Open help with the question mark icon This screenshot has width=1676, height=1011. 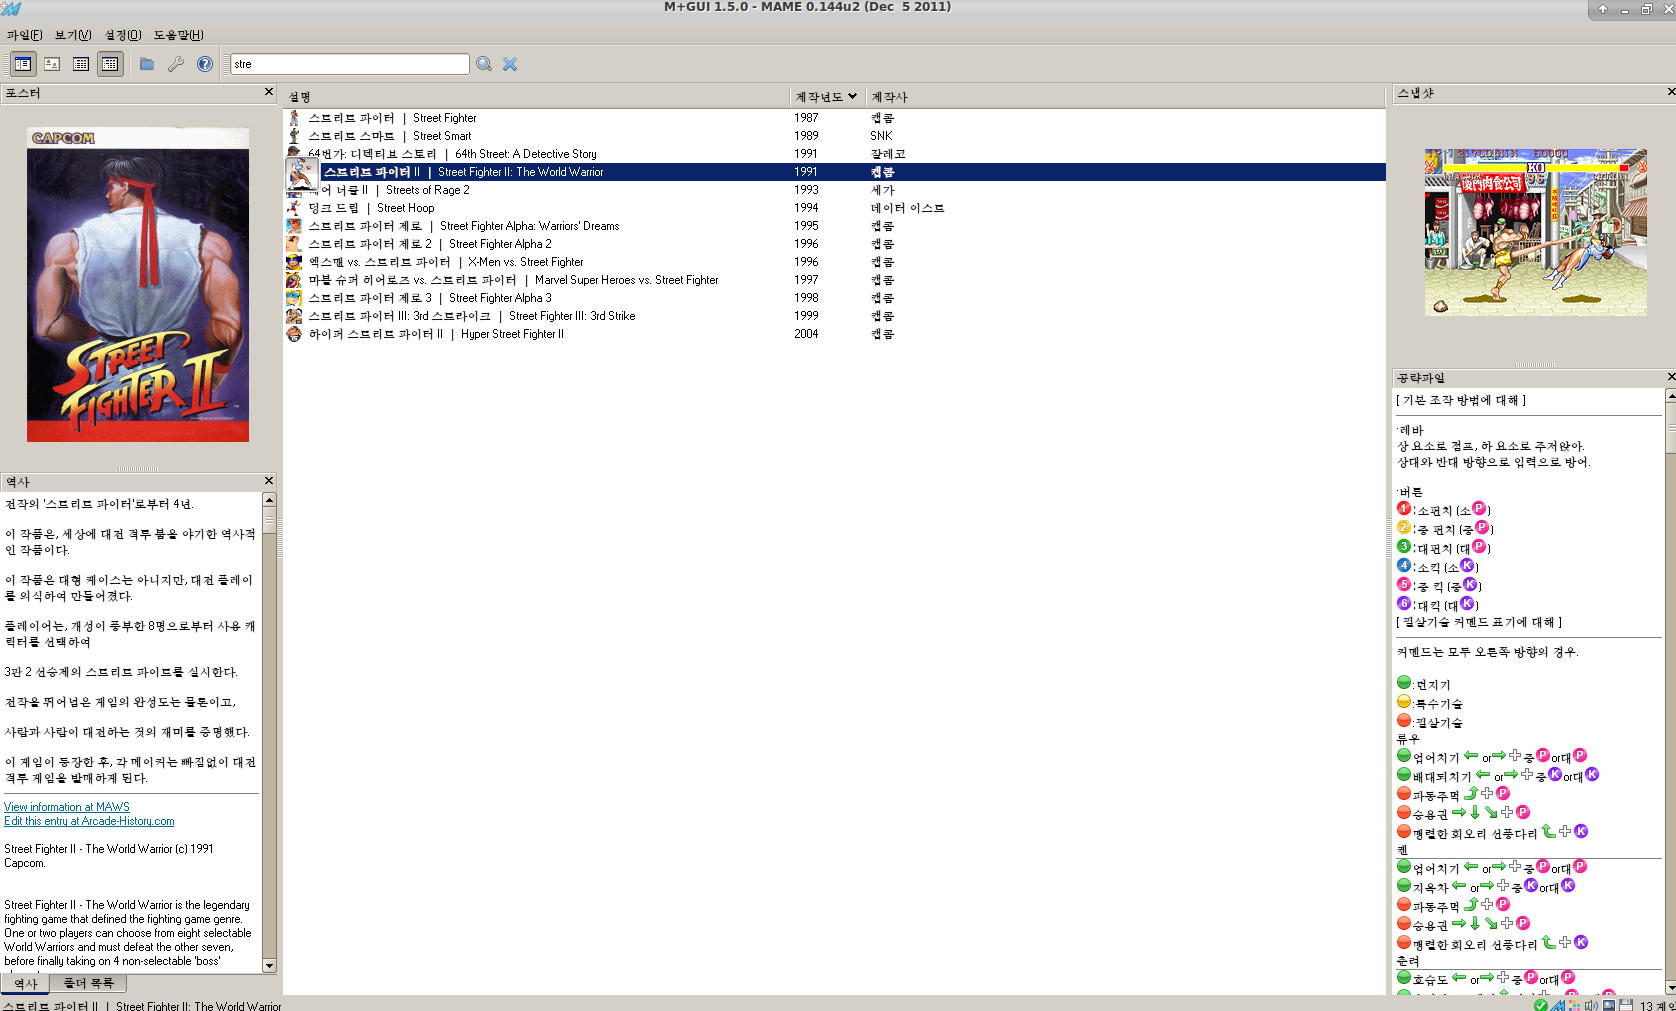point(205,64)
